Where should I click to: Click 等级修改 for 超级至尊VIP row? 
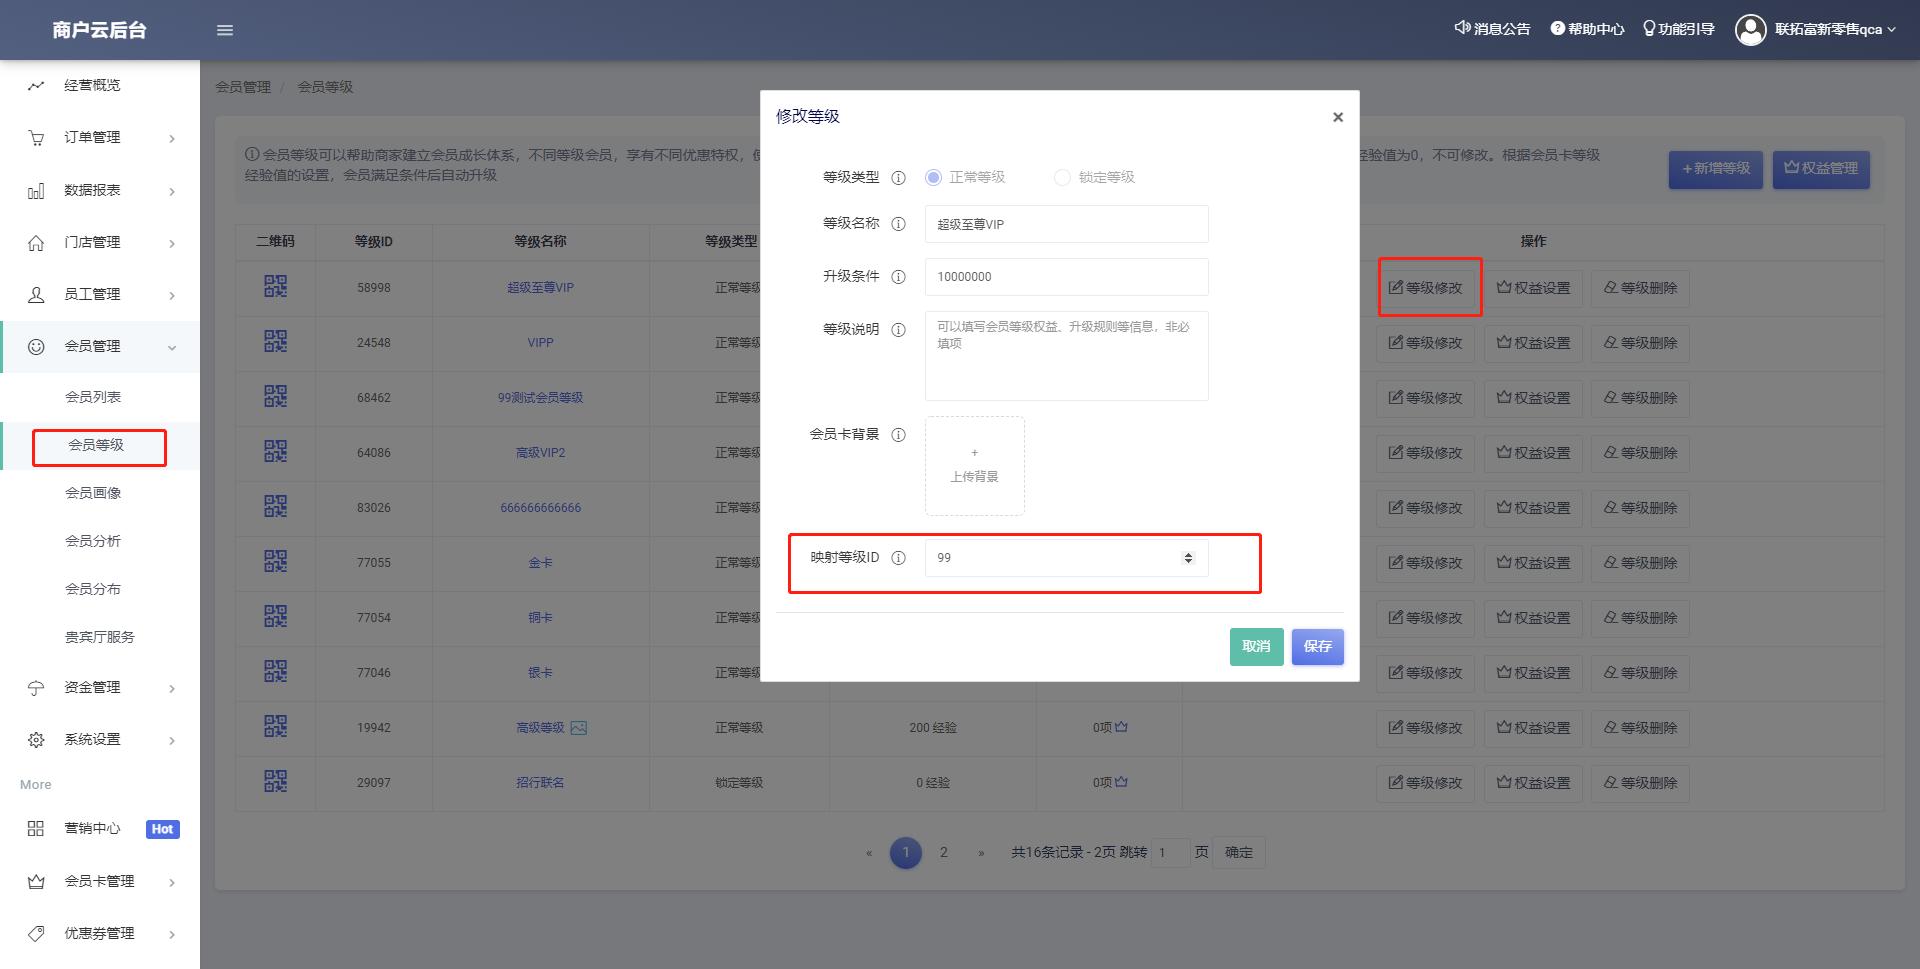point(1425,288)
